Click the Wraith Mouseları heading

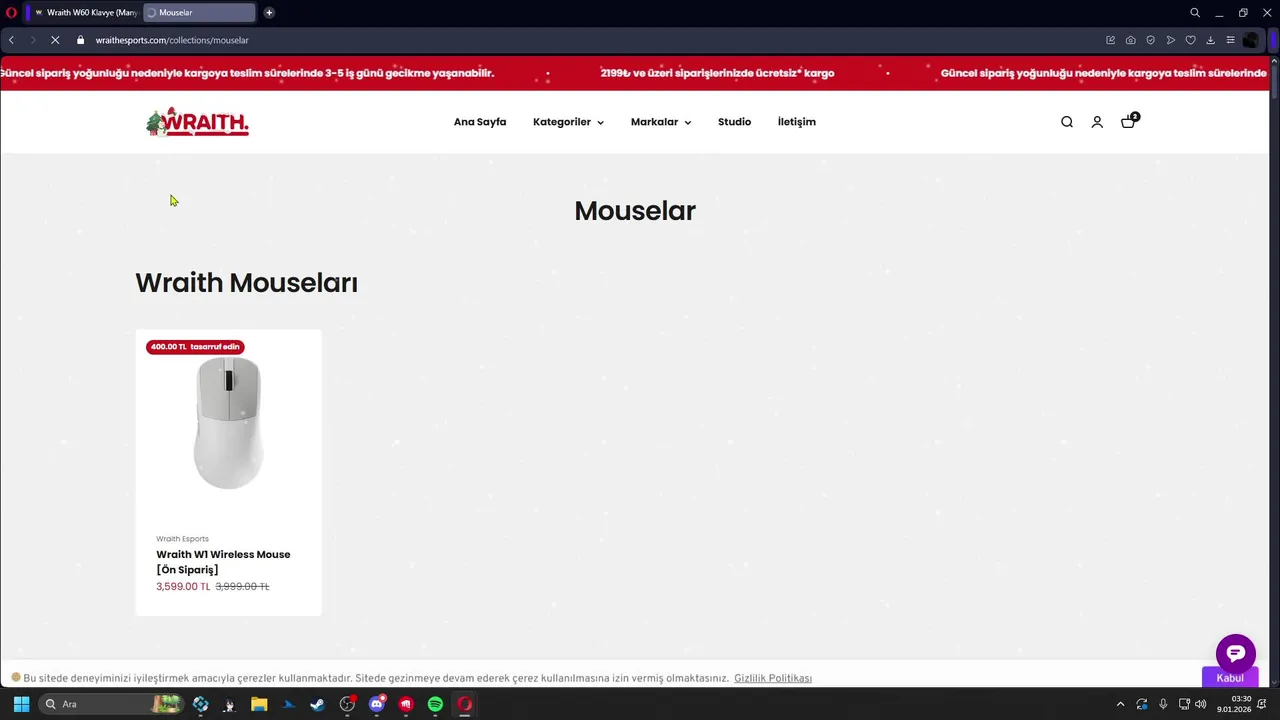click(x=246, y=283)
